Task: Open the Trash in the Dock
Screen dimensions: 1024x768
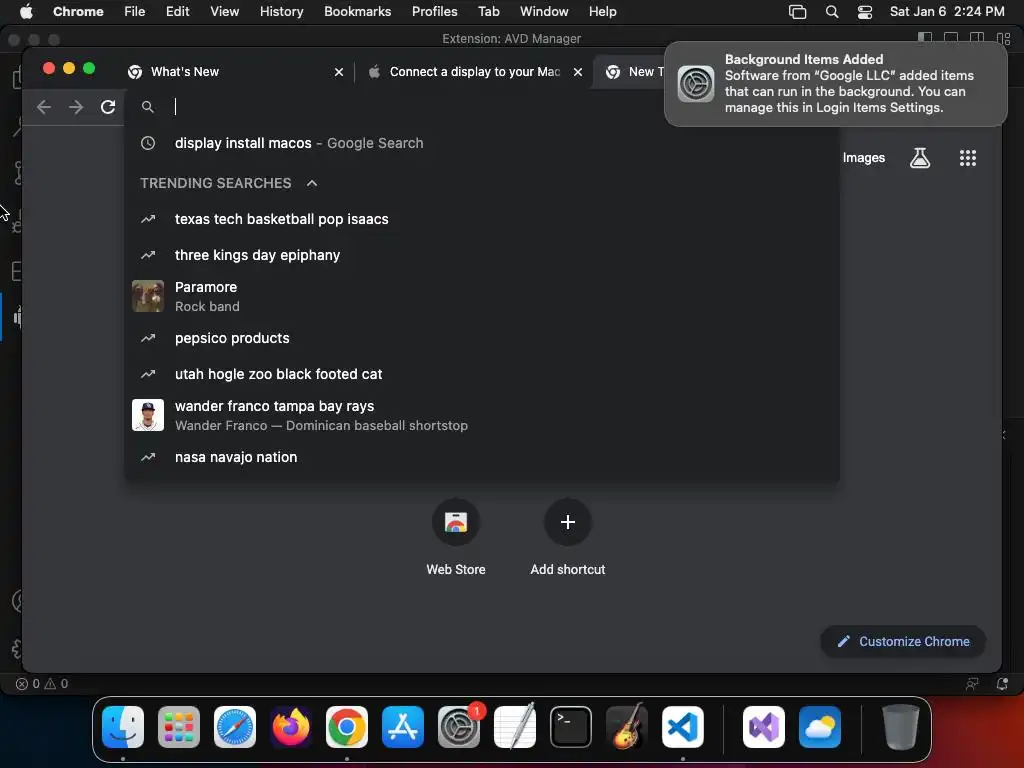Action: click(901, 727)
